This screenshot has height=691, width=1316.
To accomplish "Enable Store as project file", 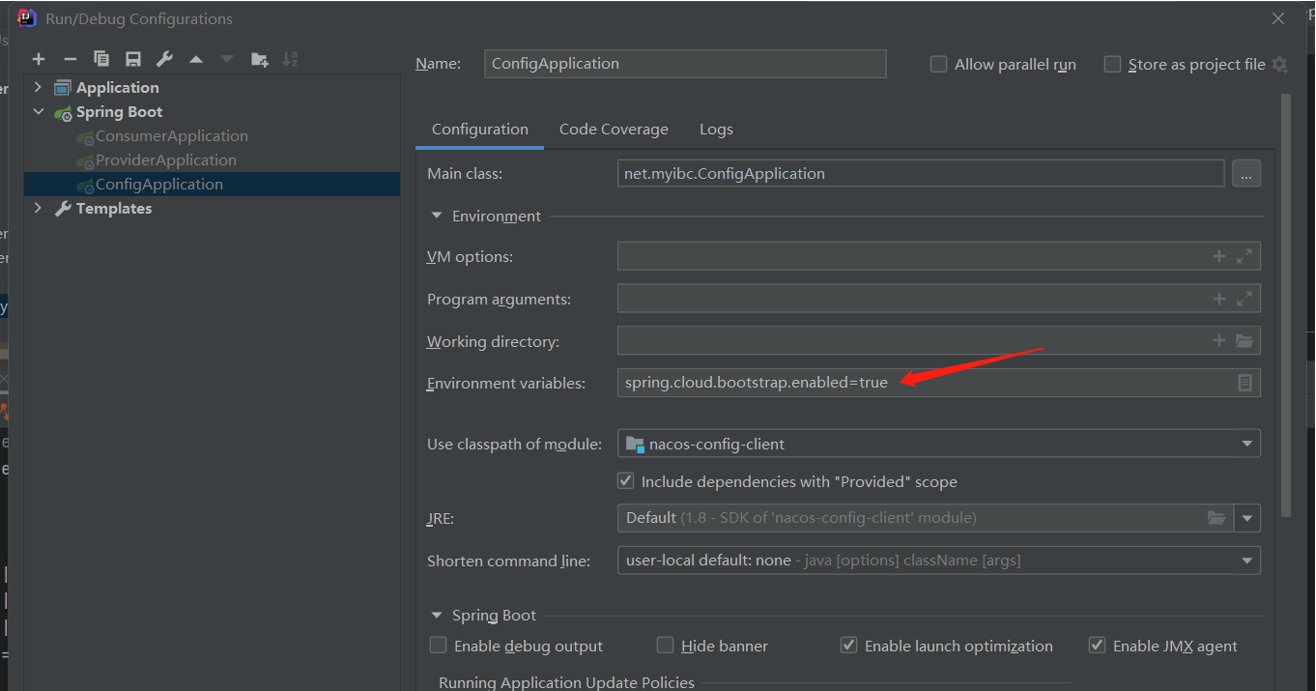I will (x=1112, y=64).
